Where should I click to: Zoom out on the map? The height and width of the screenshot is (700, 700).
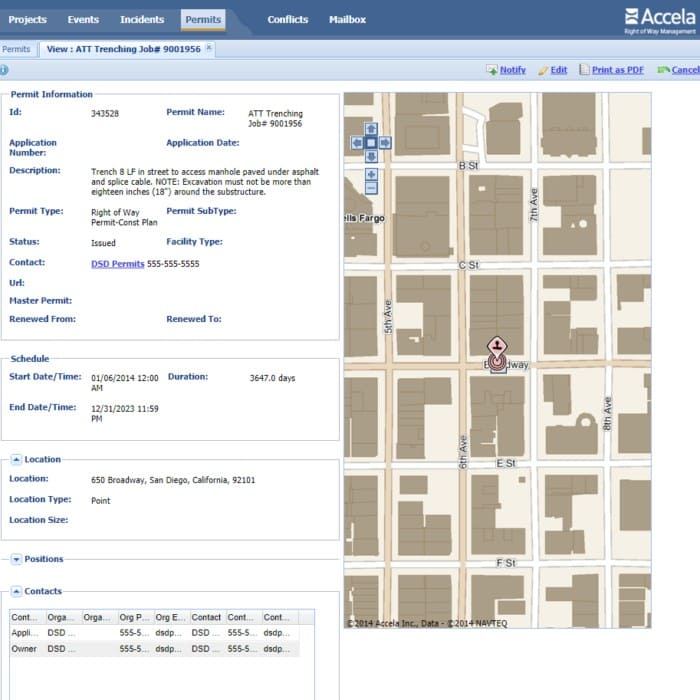371,188
